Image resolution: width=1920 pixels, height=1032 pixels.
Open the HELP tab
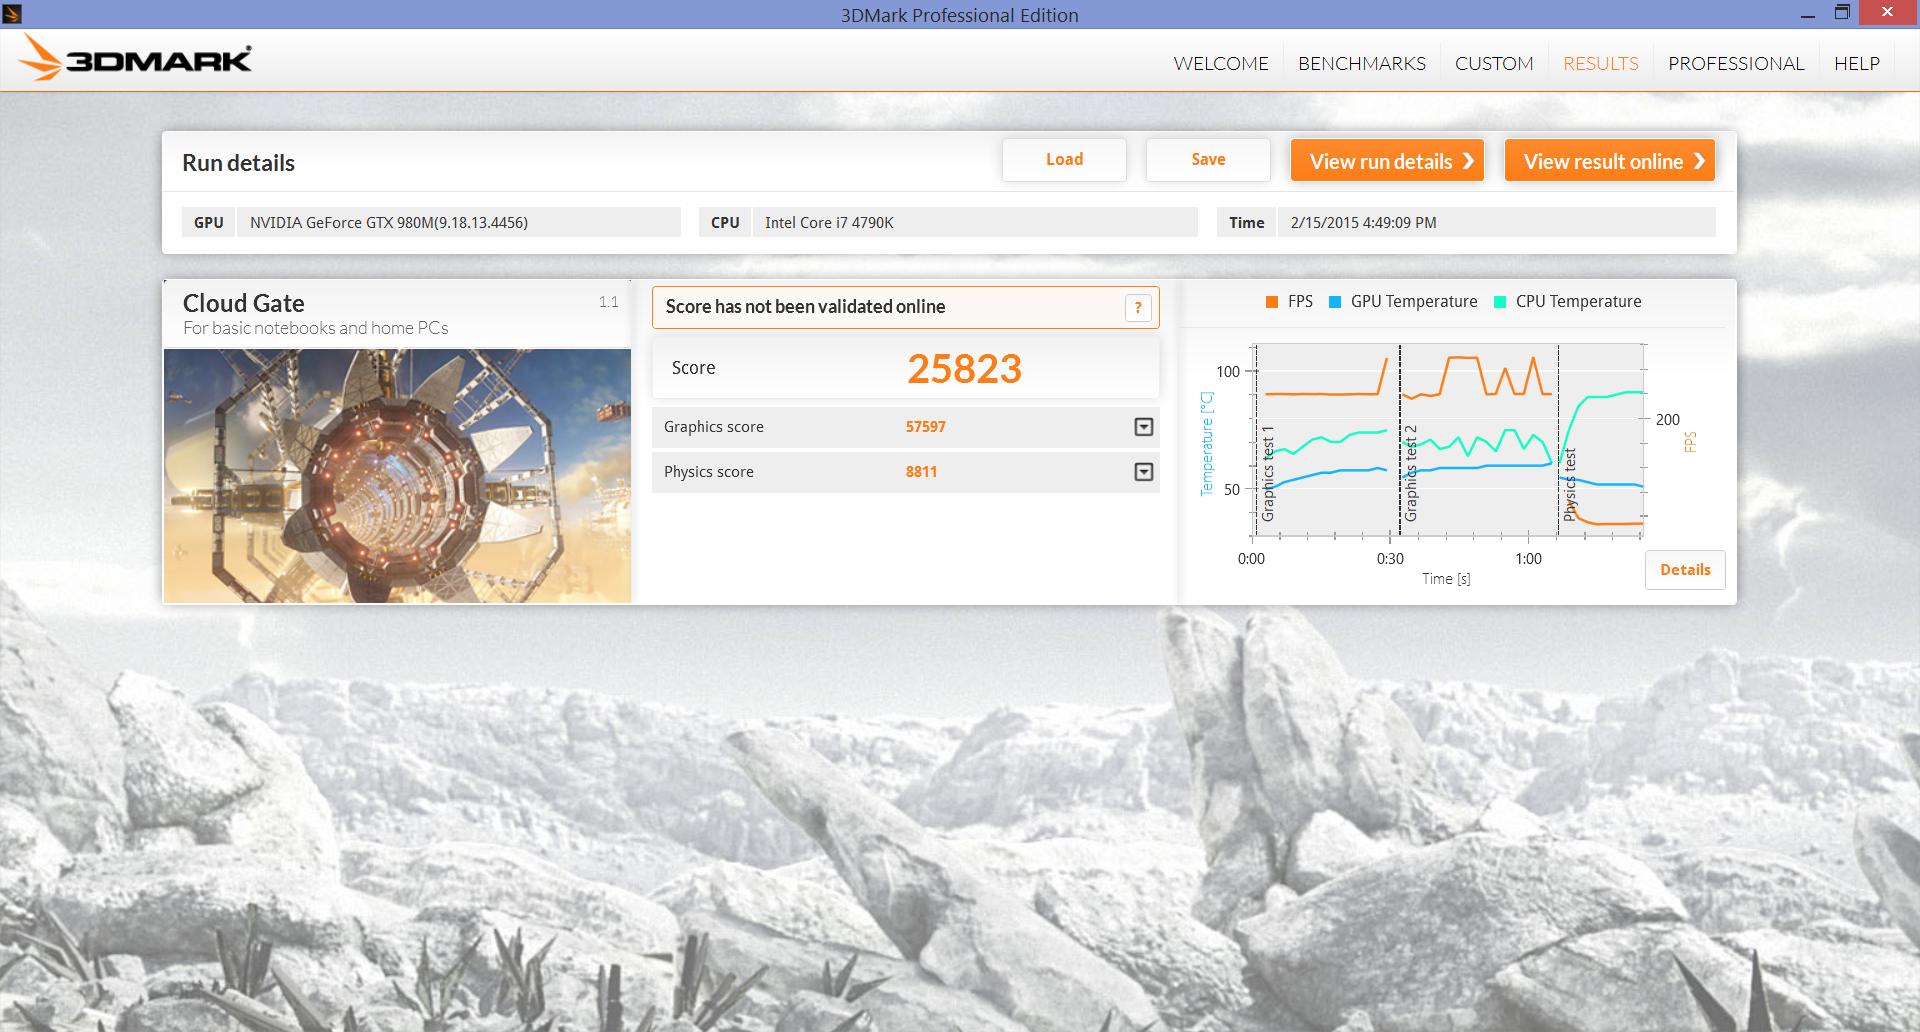(x=1857, y=63)
